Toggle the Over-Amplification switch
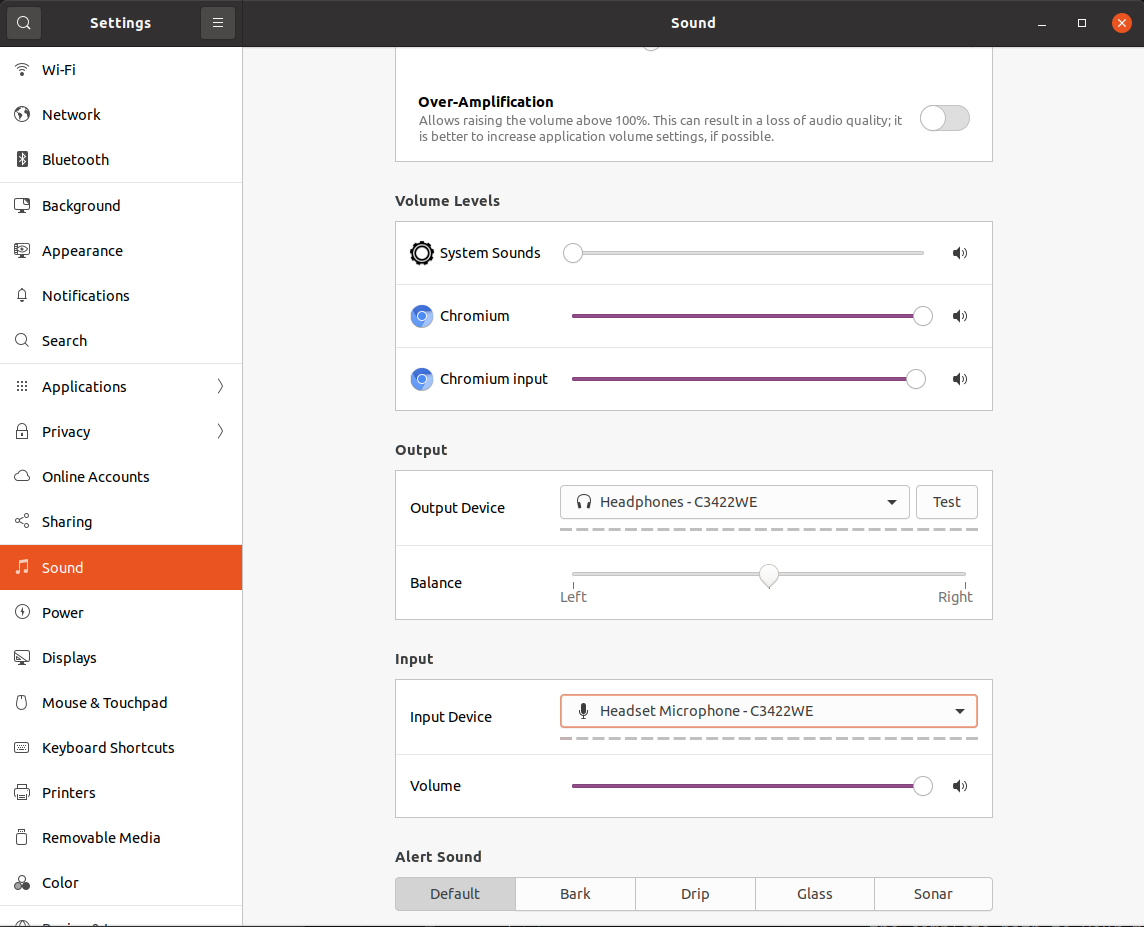The height and width of the screenshot is (927, 1144). [x=944, y=118]
